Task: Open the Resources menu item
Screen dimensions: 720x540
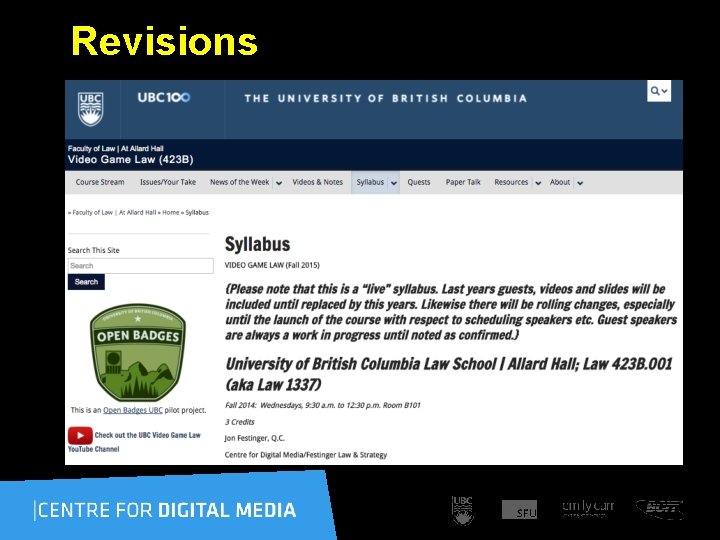Action: point(511,182)
